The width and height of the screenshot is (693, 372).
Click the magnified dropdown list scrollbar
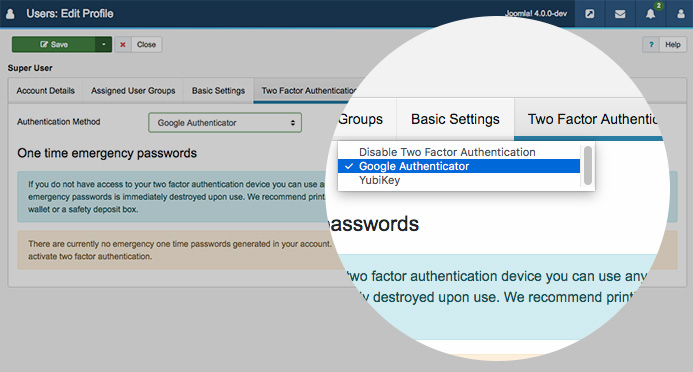pos(588,165)
